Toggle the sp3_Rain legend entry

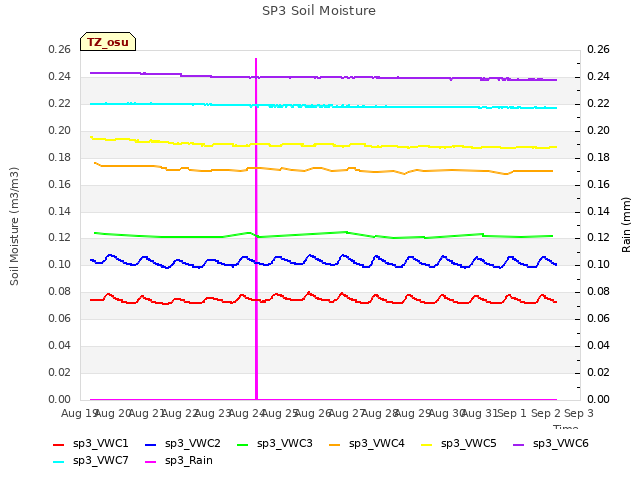(x=179, y=461)
